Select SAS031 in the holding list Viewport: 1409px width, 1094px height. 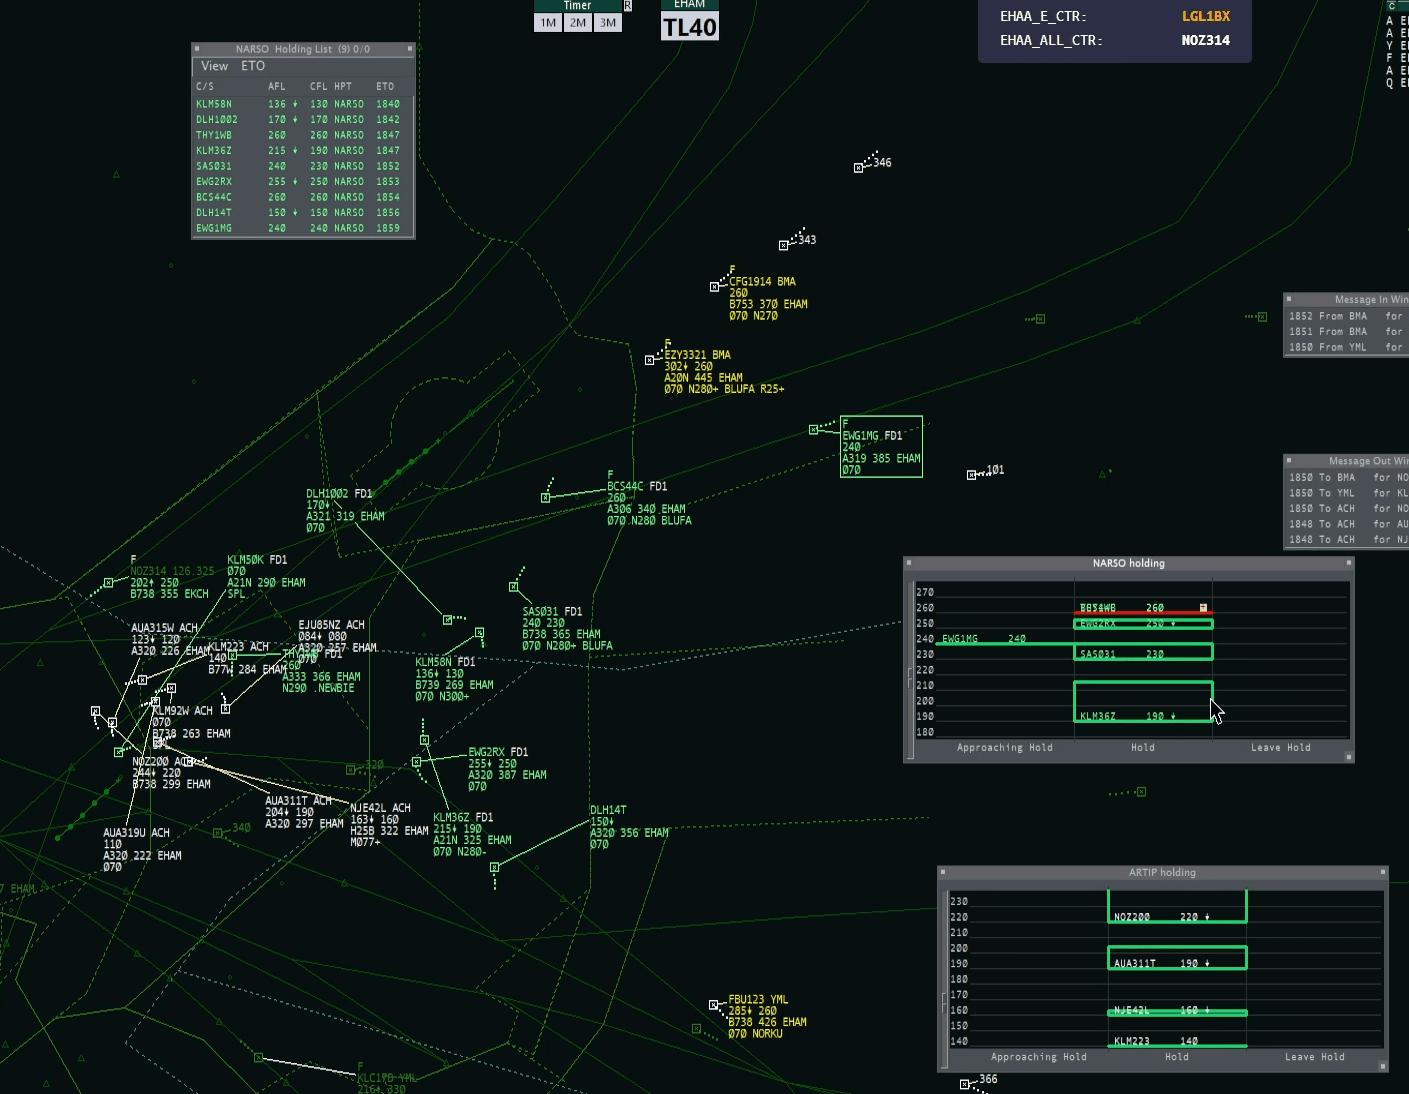(303, 166)
